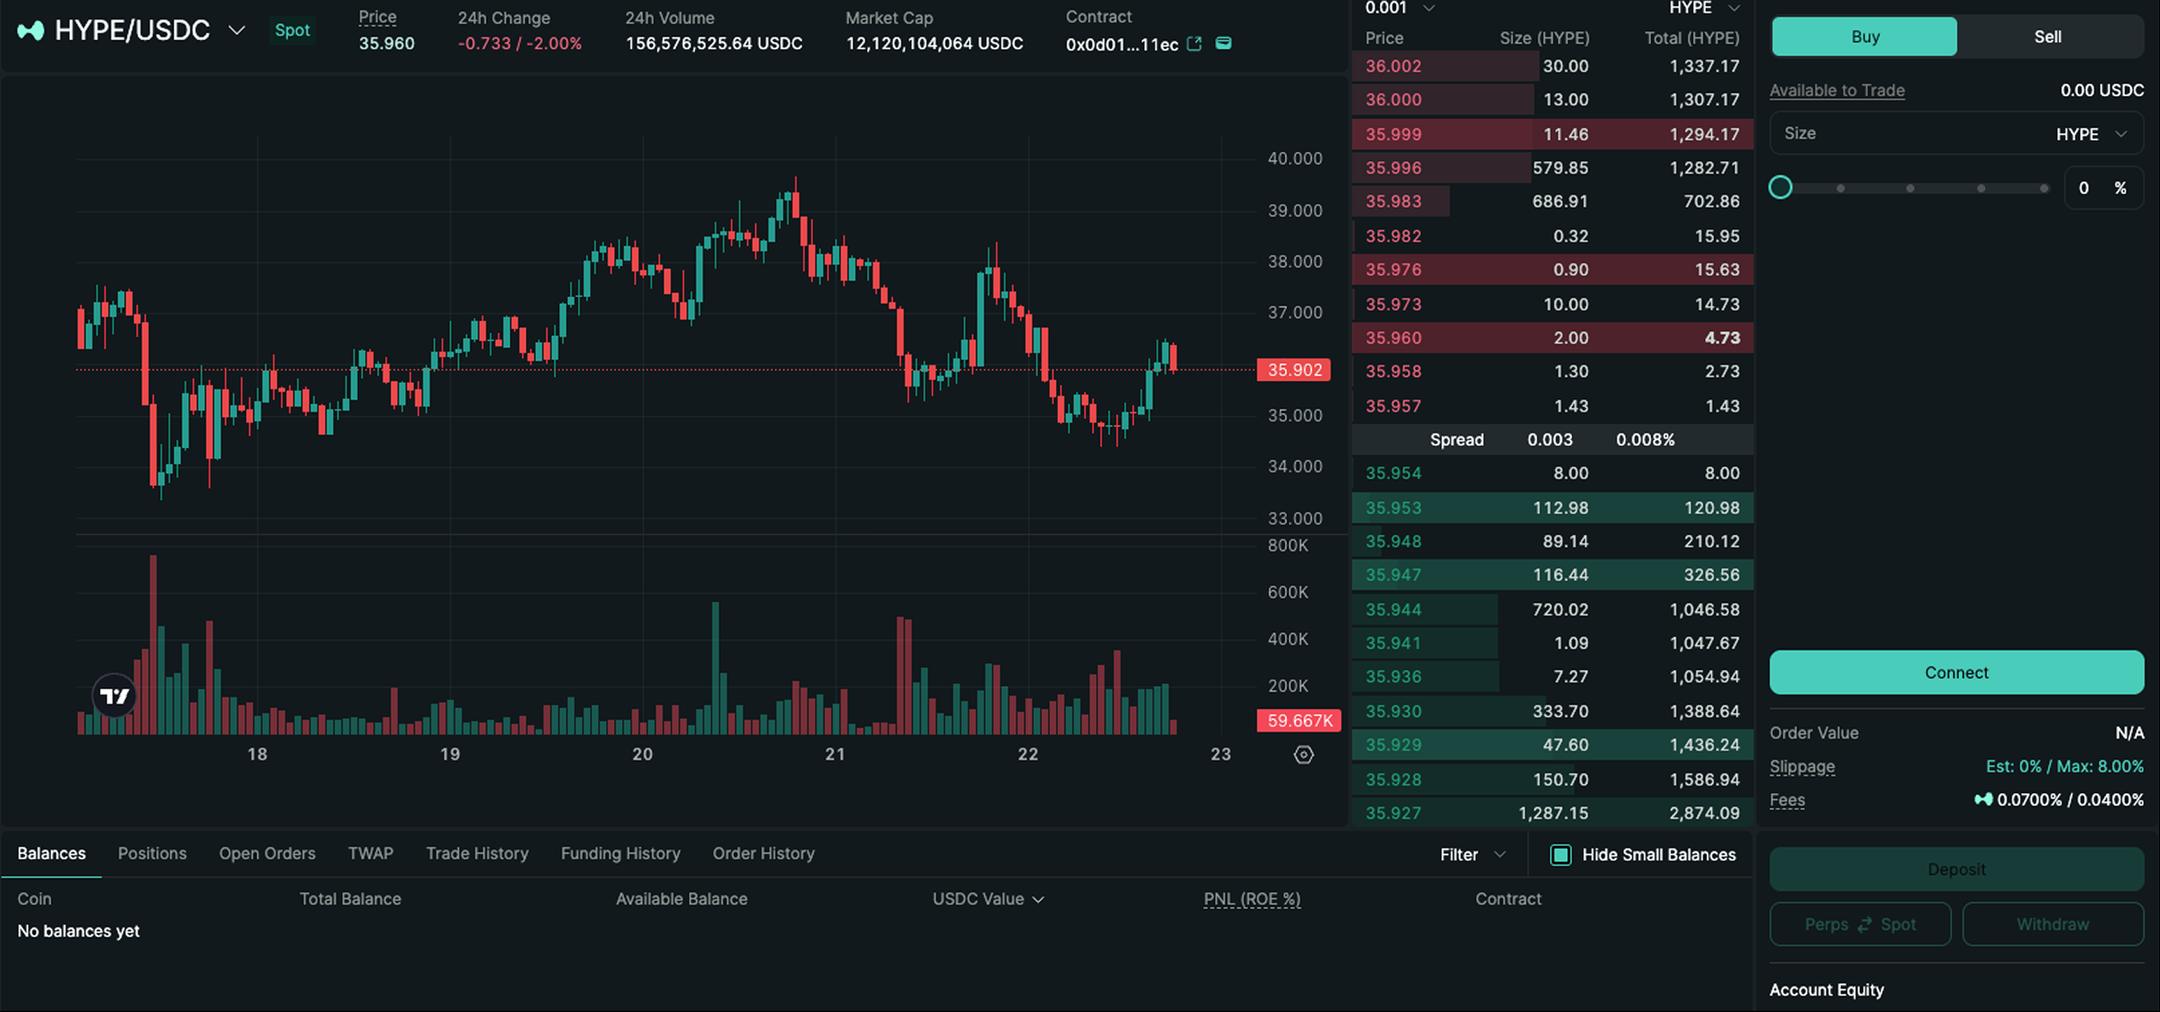
Task: Select bid price 35.944 row
Action: (1552, 610)
